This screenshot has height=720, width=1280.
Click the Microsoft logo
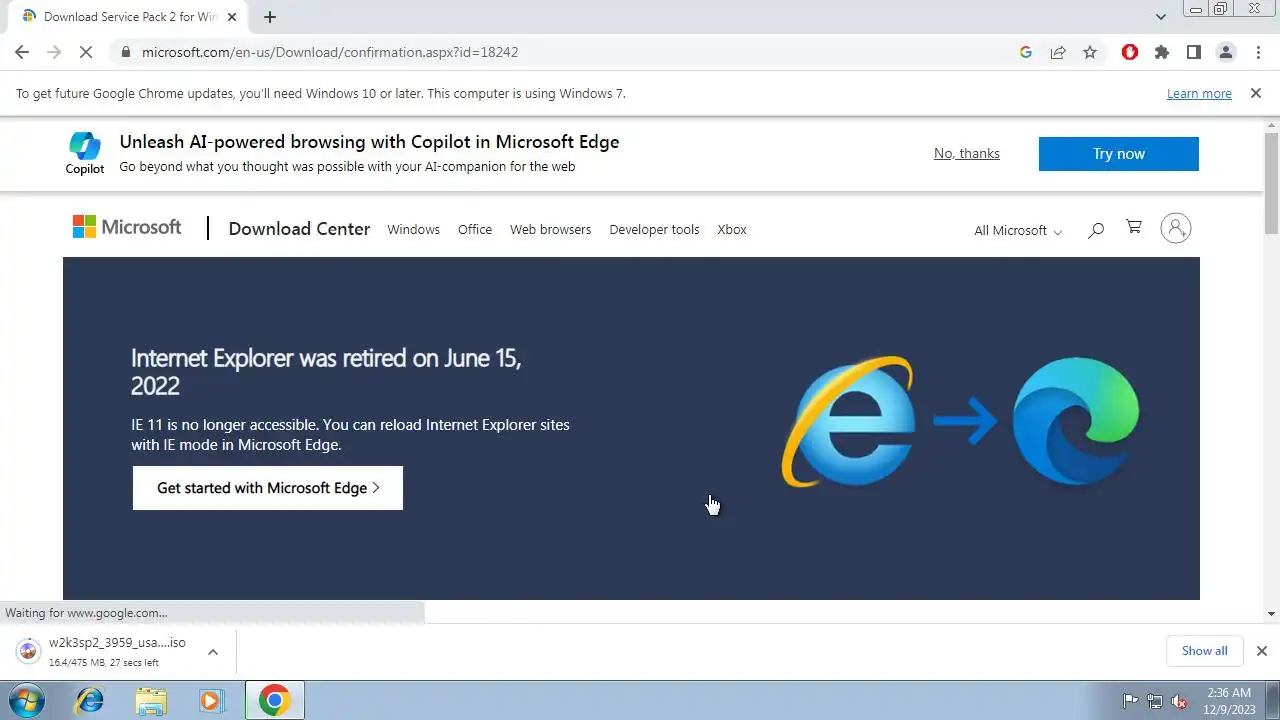coord(127,227)
